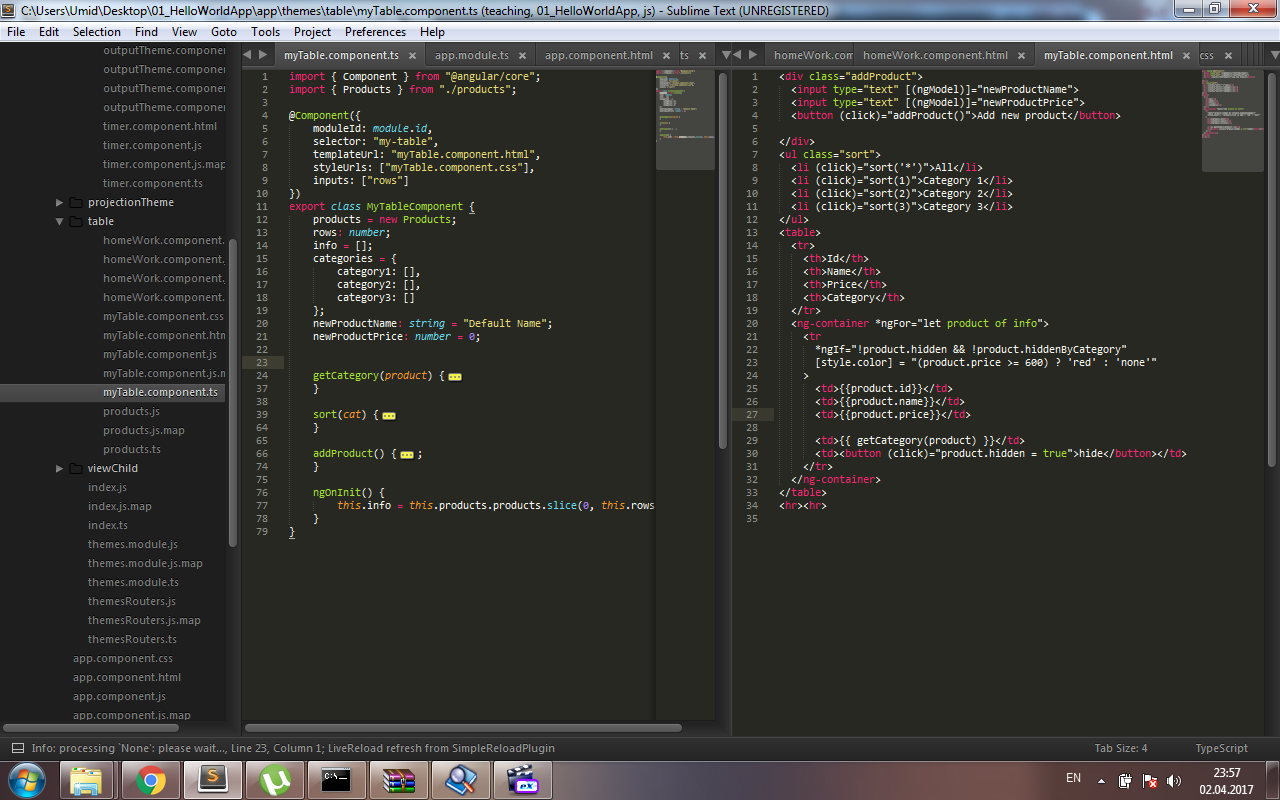The height and width of the screenshot is (800, 1280).
Task: Open index.ts in the sidebar
Action: [x=108, y=525]
